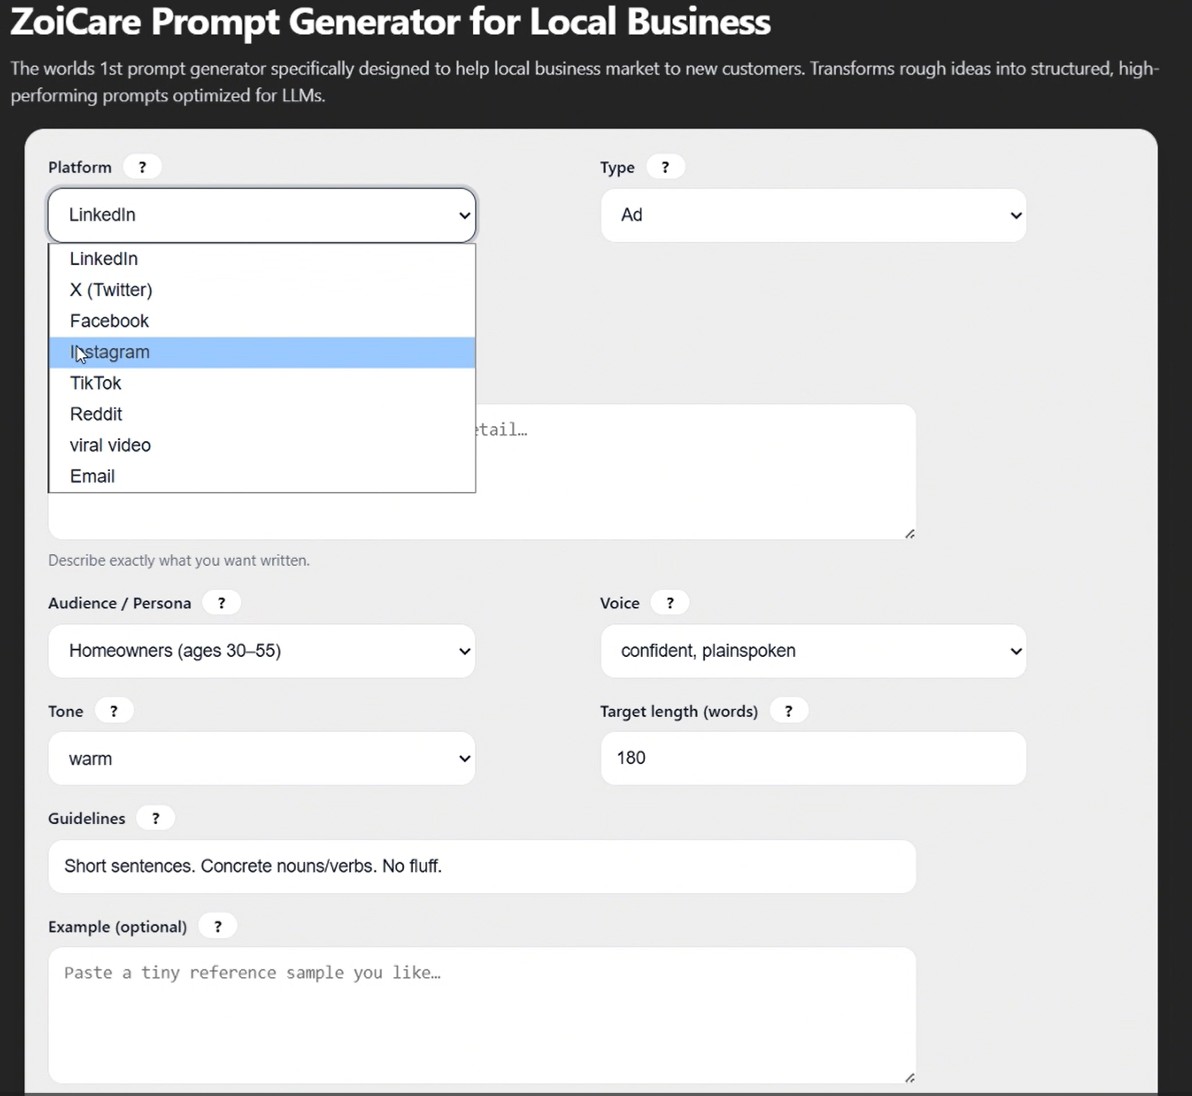This screenshot has width=1192, height=1096.
Task: Expand the Tone dropdown set to warm
Action: (x=262, y=759)
